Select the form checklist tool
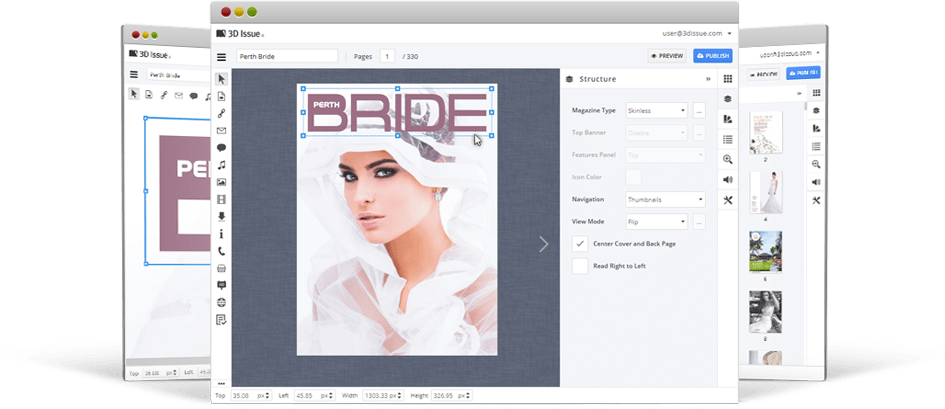 222,320
